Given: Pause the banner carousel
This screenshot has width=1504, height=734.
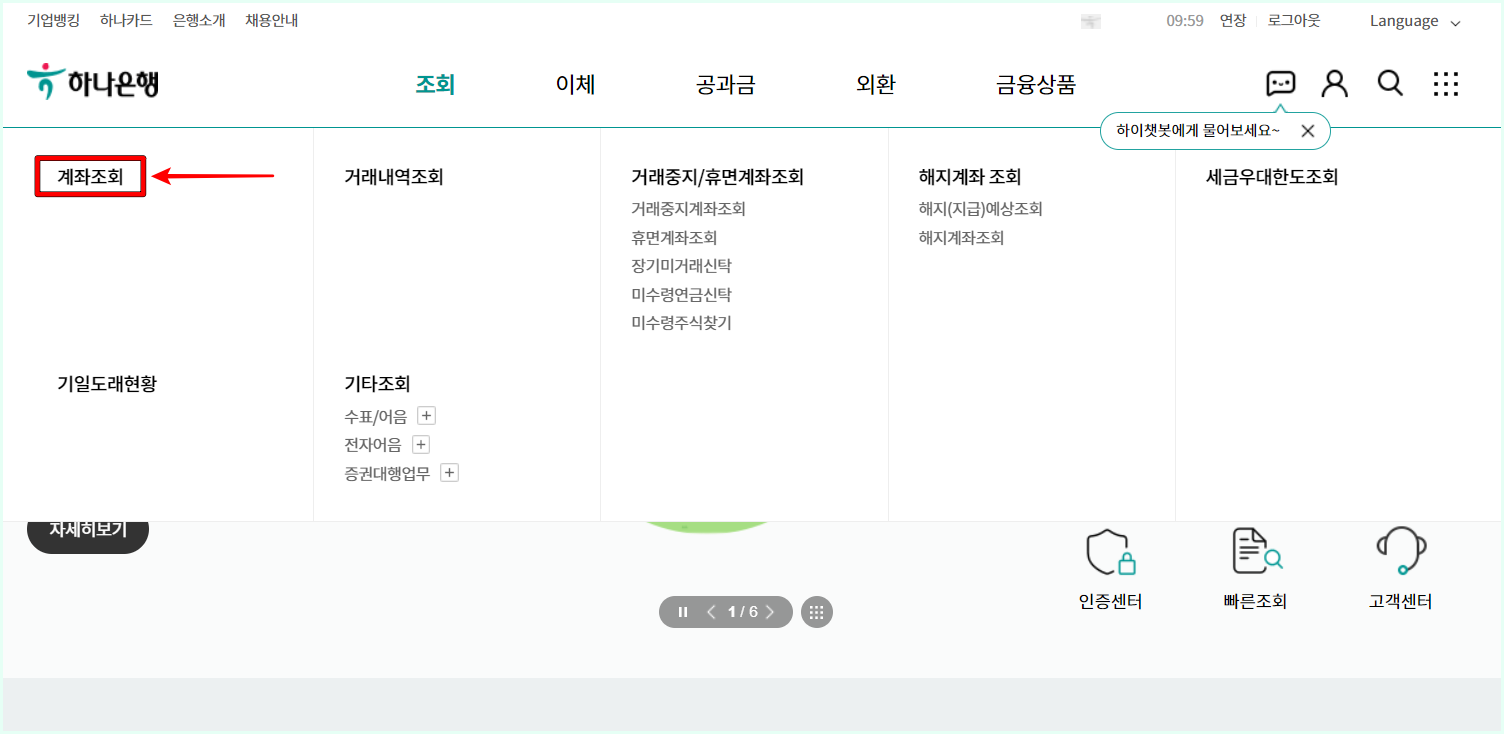Looking at the screenshot, I should click(x=683, y=611).
